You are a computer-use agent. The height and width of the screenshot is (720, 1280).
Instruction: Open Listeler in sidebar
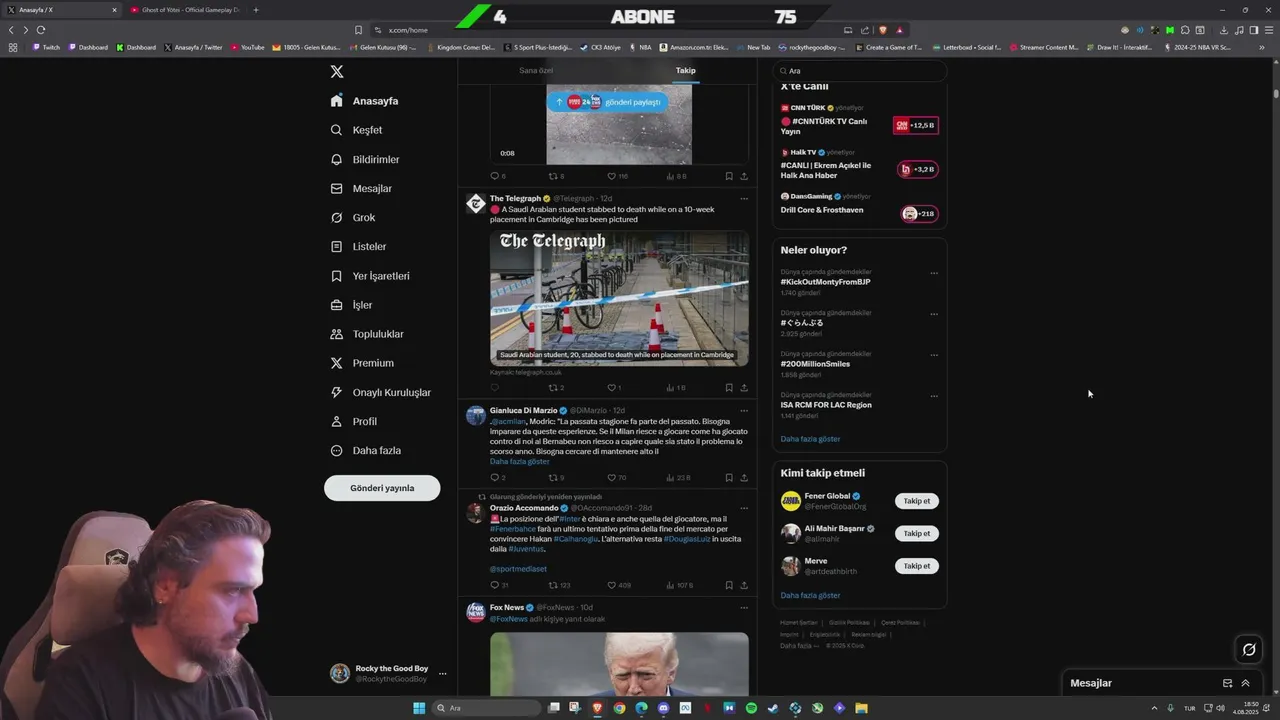click(358, 246)
